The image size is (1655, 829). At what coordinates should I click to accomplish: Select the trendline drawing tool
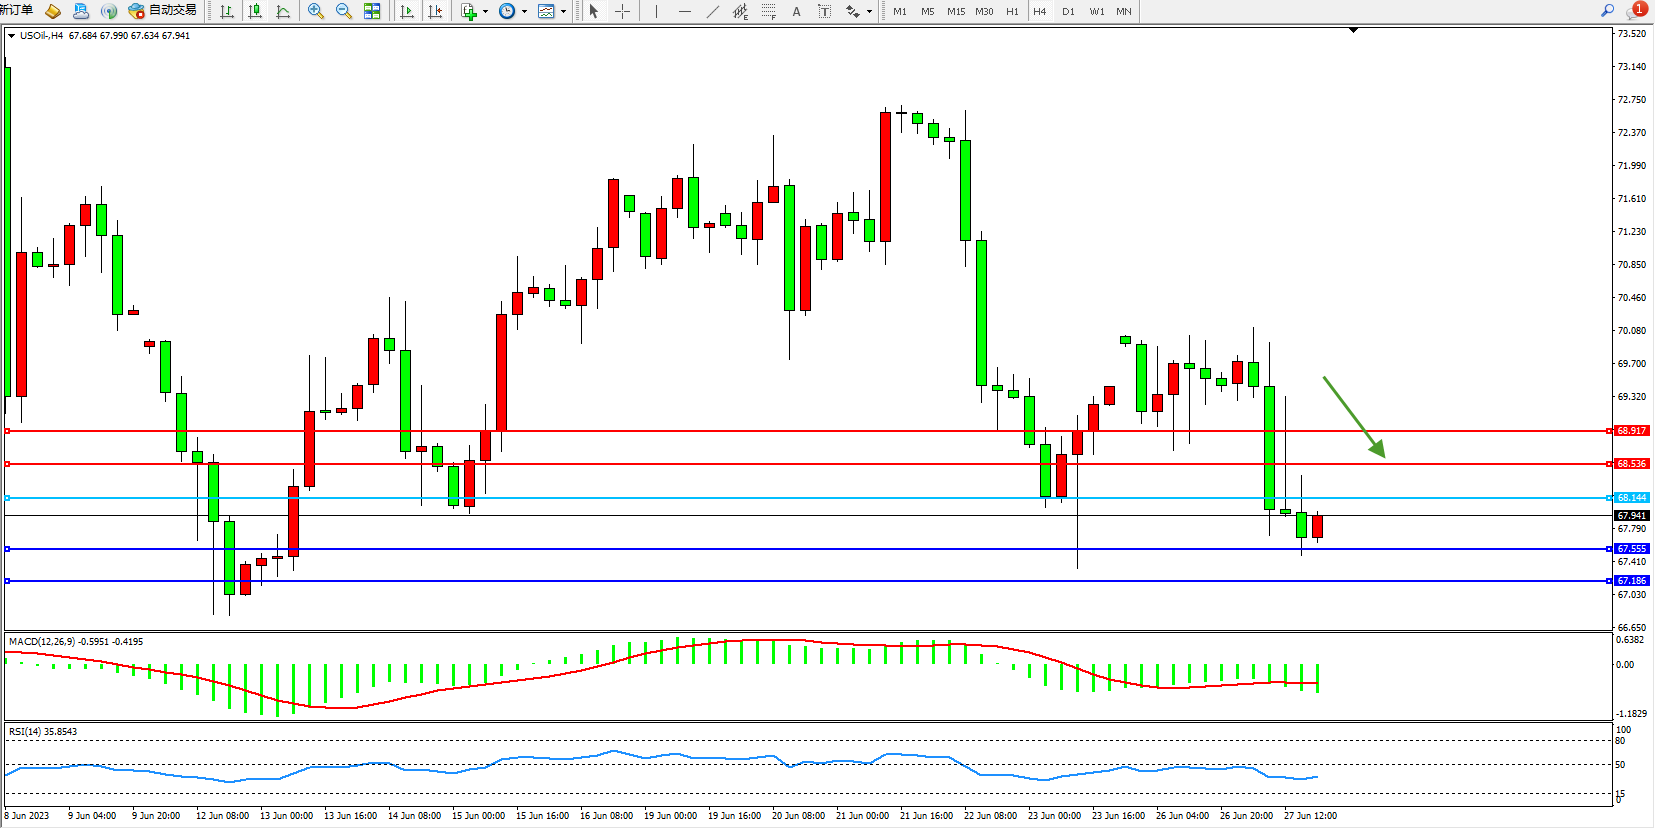tap(712, 11)
